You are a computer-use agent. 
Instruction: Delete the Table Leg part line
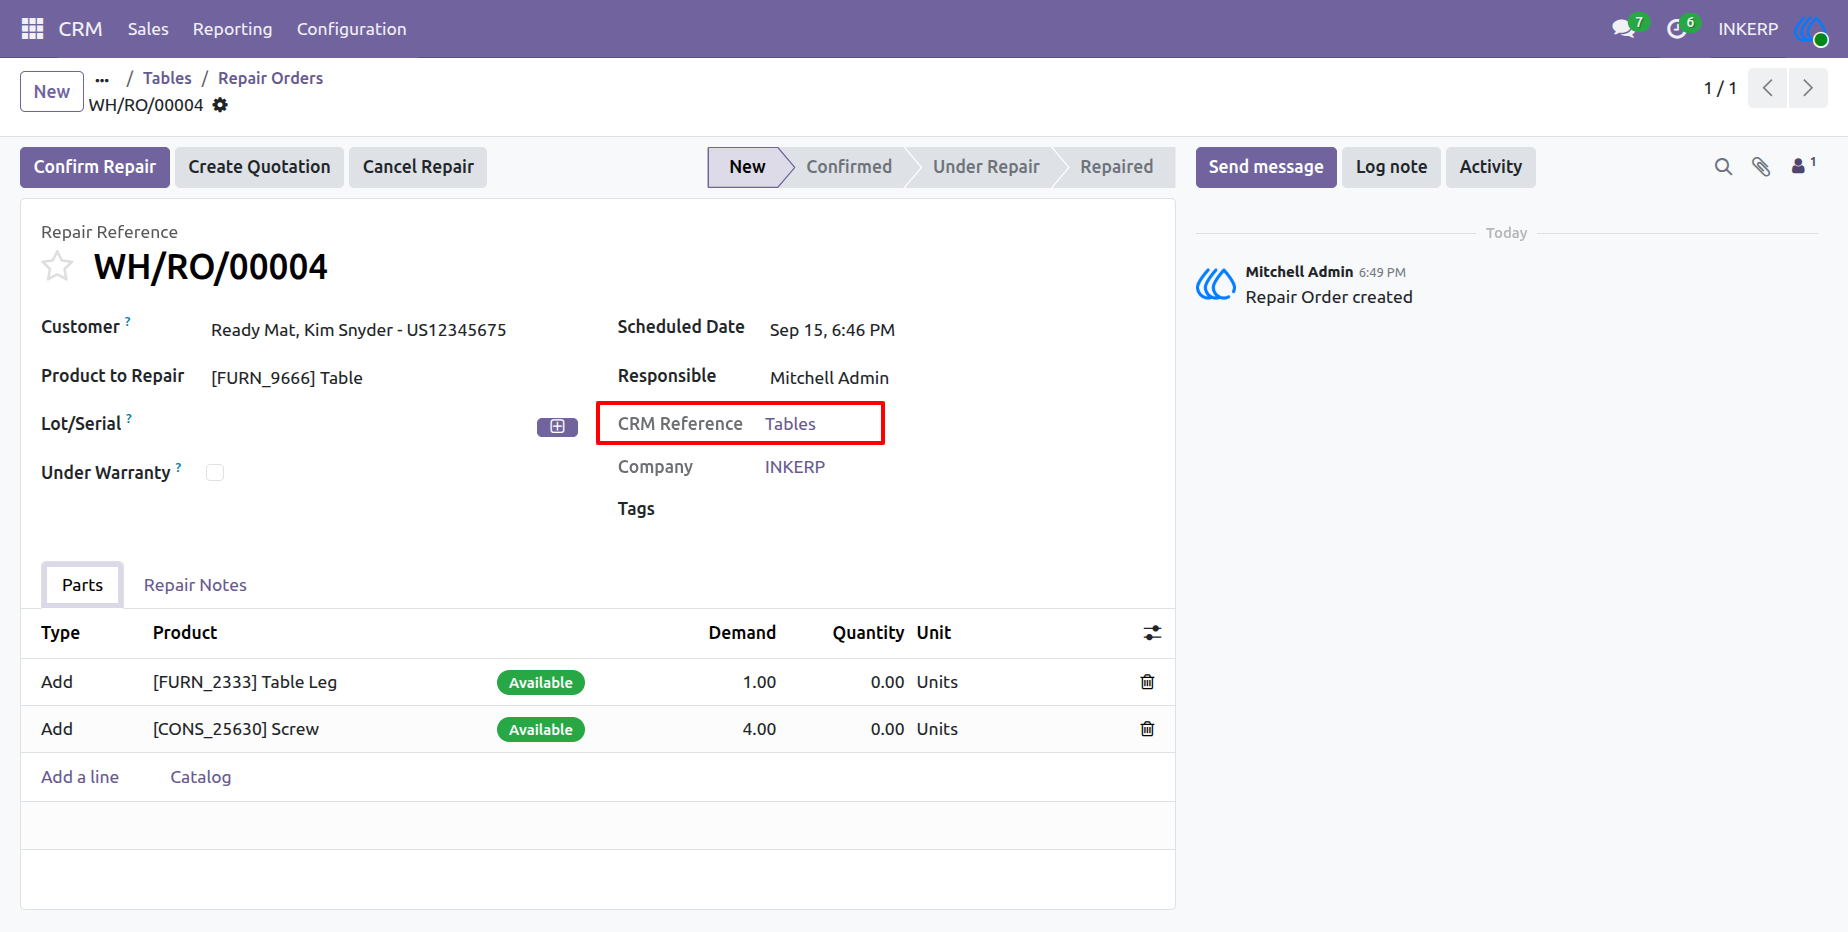[x=1147, y=682]
